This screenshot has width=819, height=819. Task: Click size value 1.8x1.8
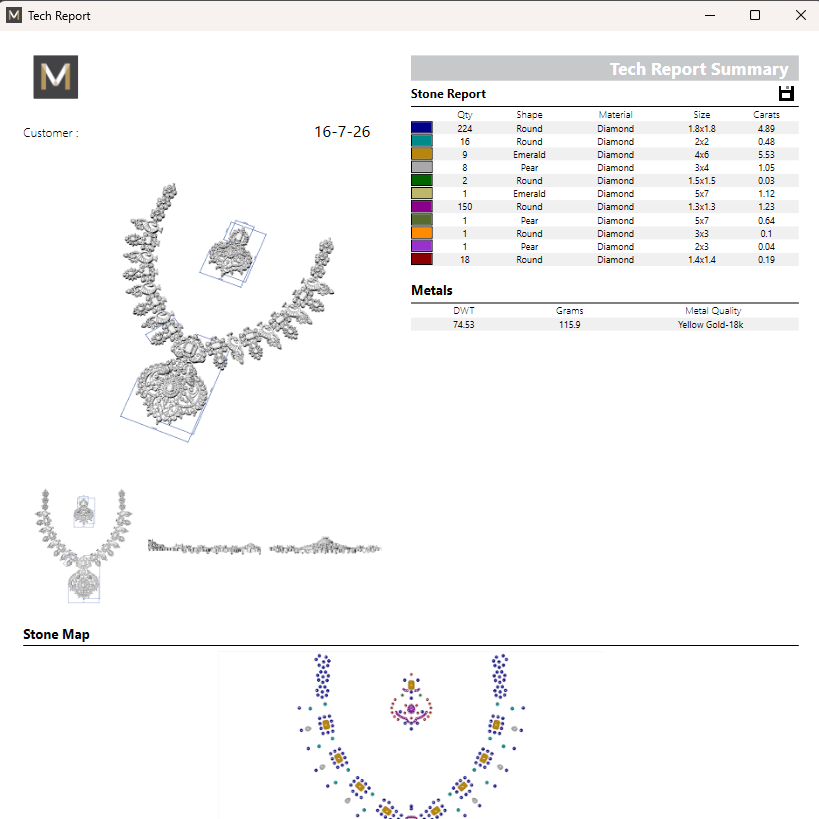[701, 128]
